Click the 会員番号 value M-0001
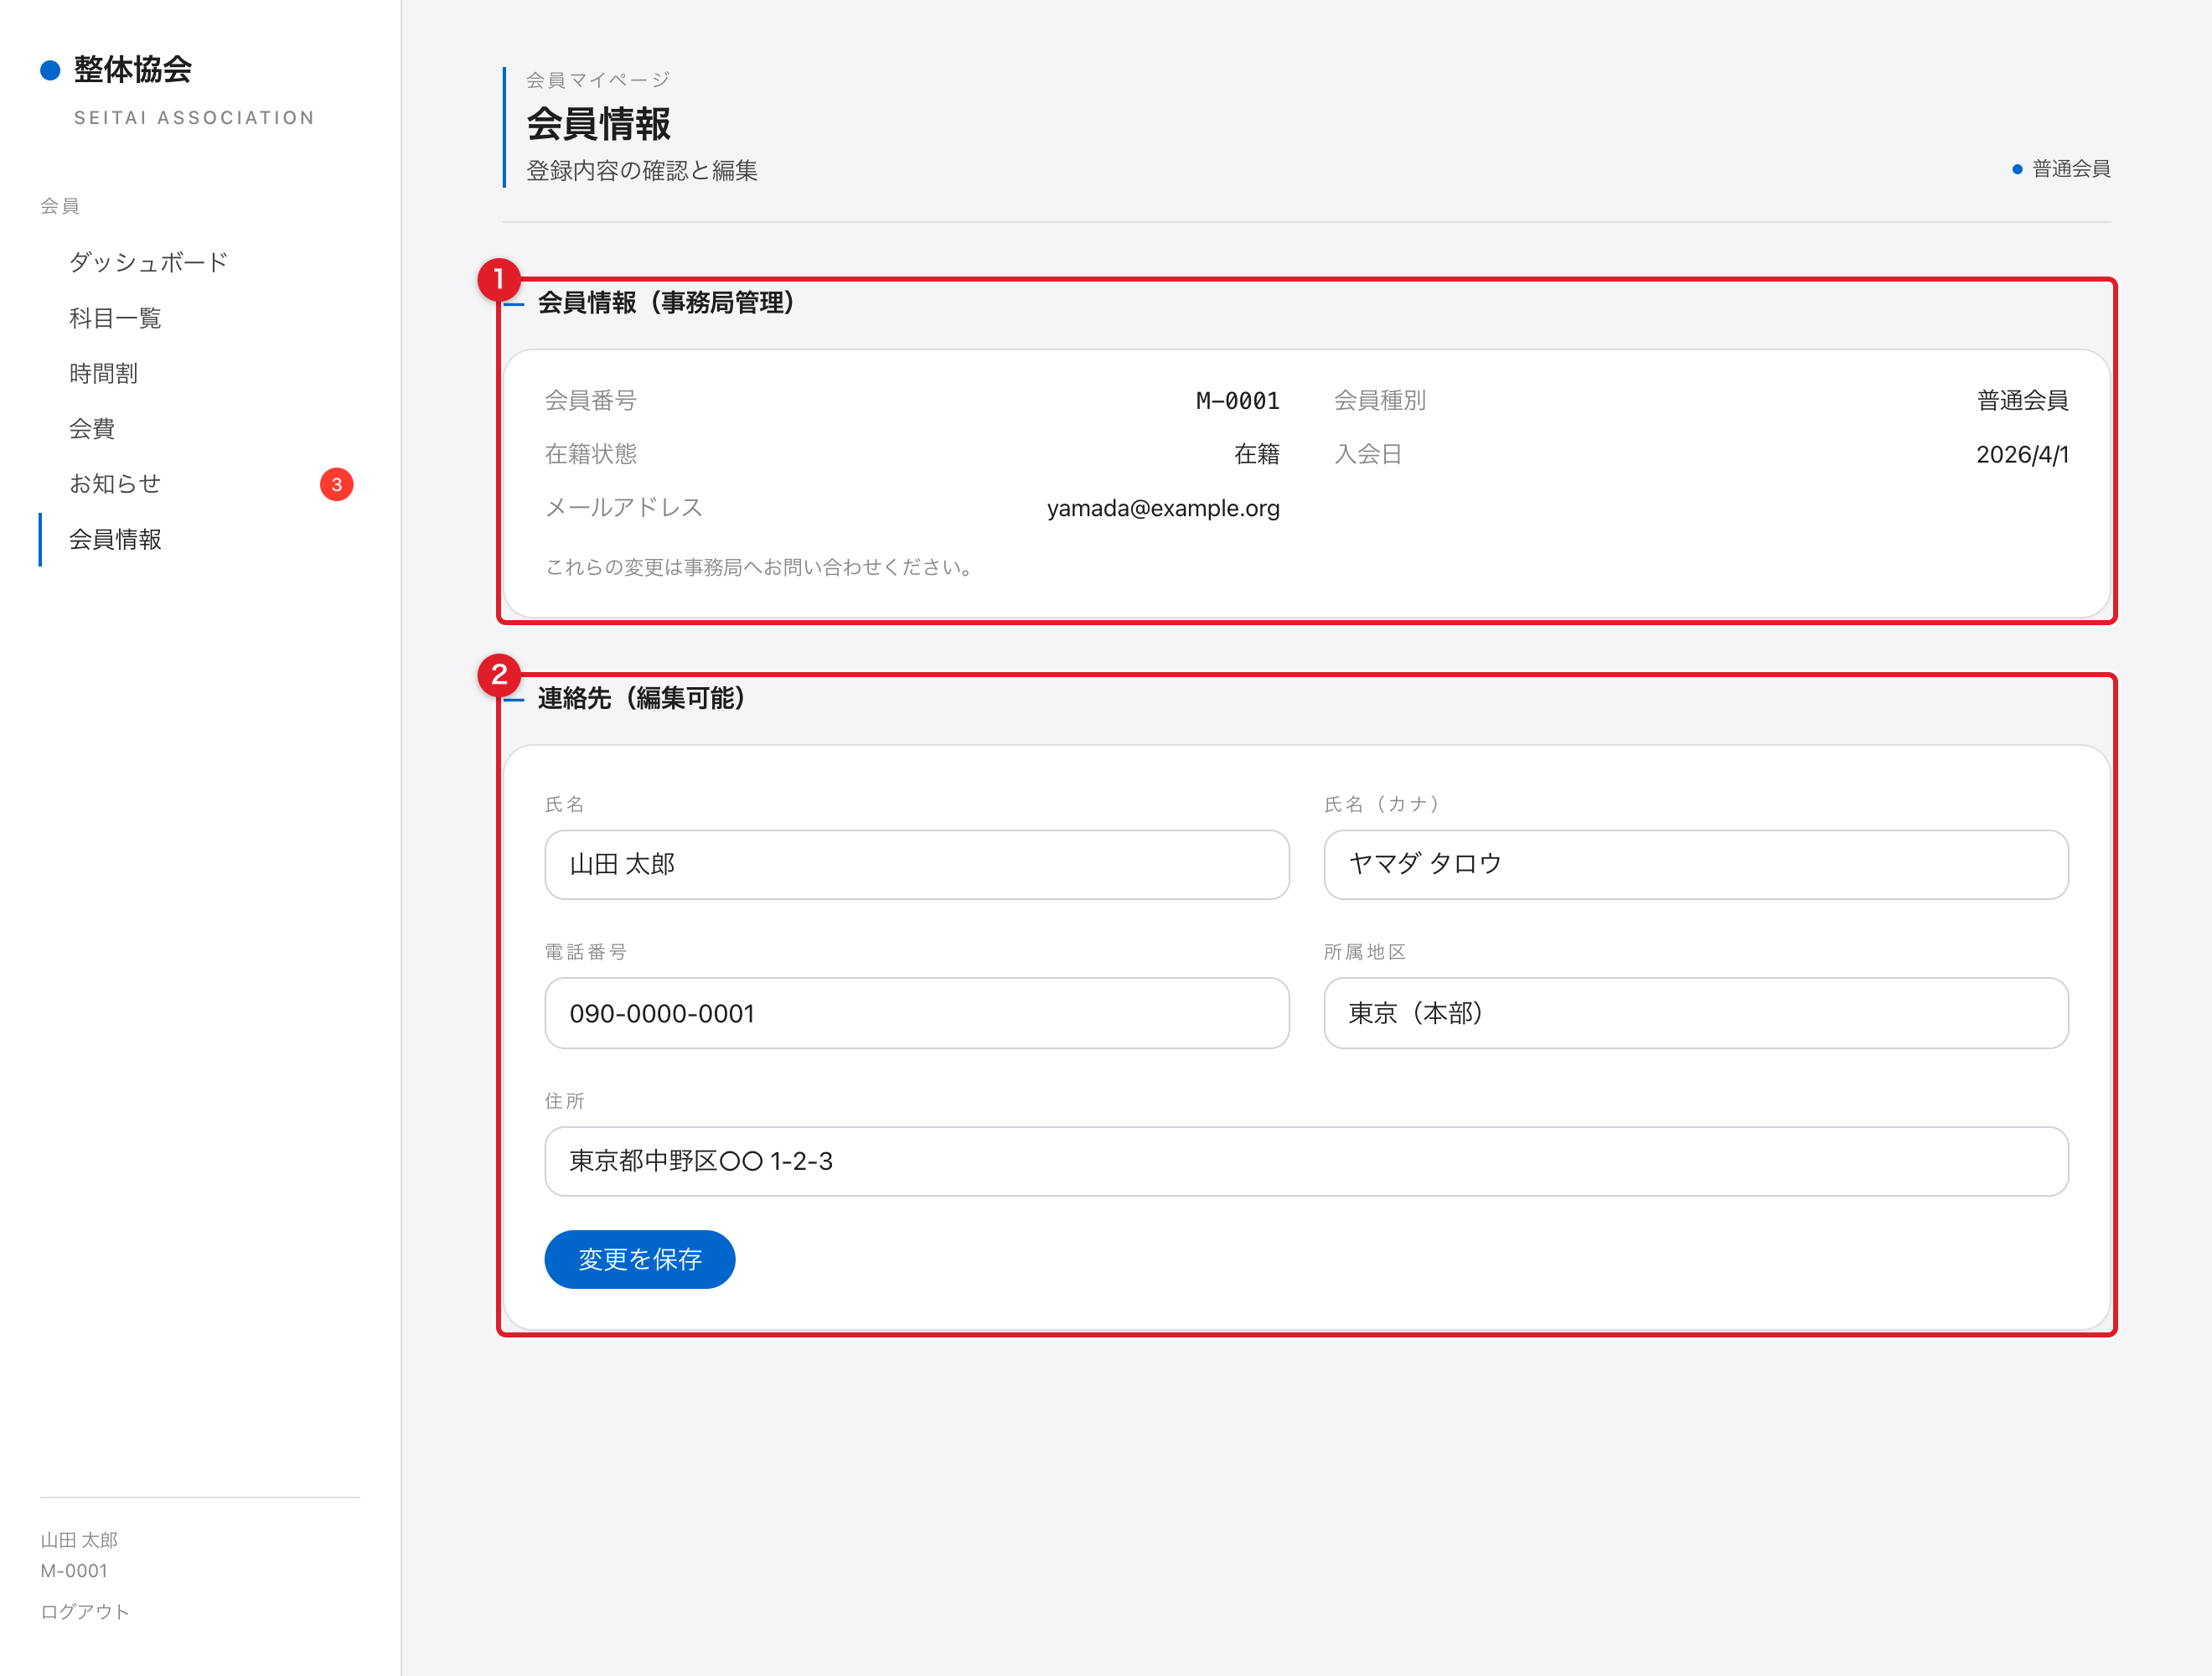The height and width of the screenshot is (1676, 2212). coord(1237,401)
